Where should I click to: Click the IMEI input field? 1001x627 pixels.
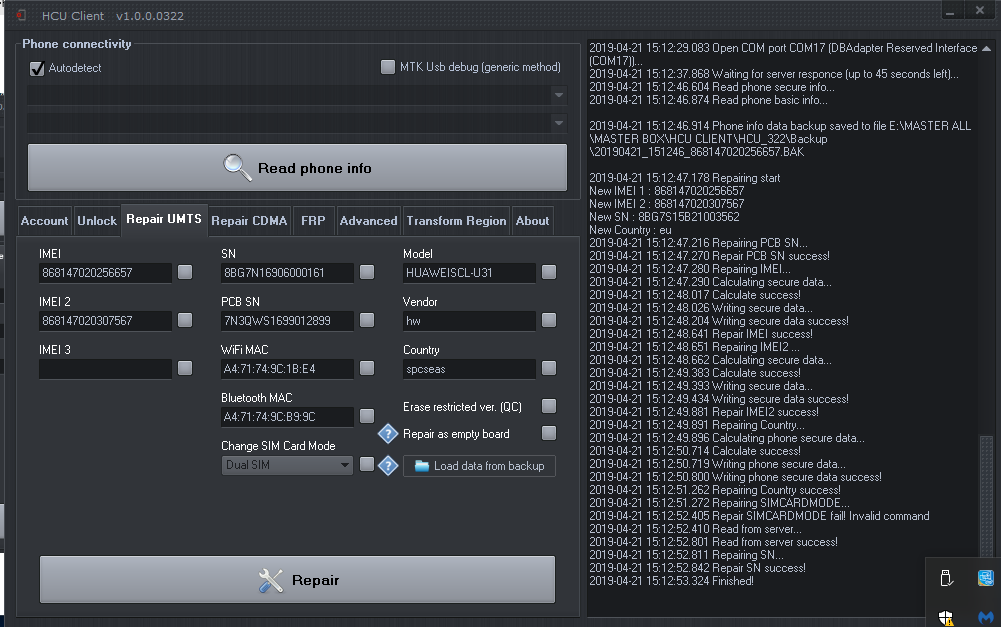coord(105,273)
